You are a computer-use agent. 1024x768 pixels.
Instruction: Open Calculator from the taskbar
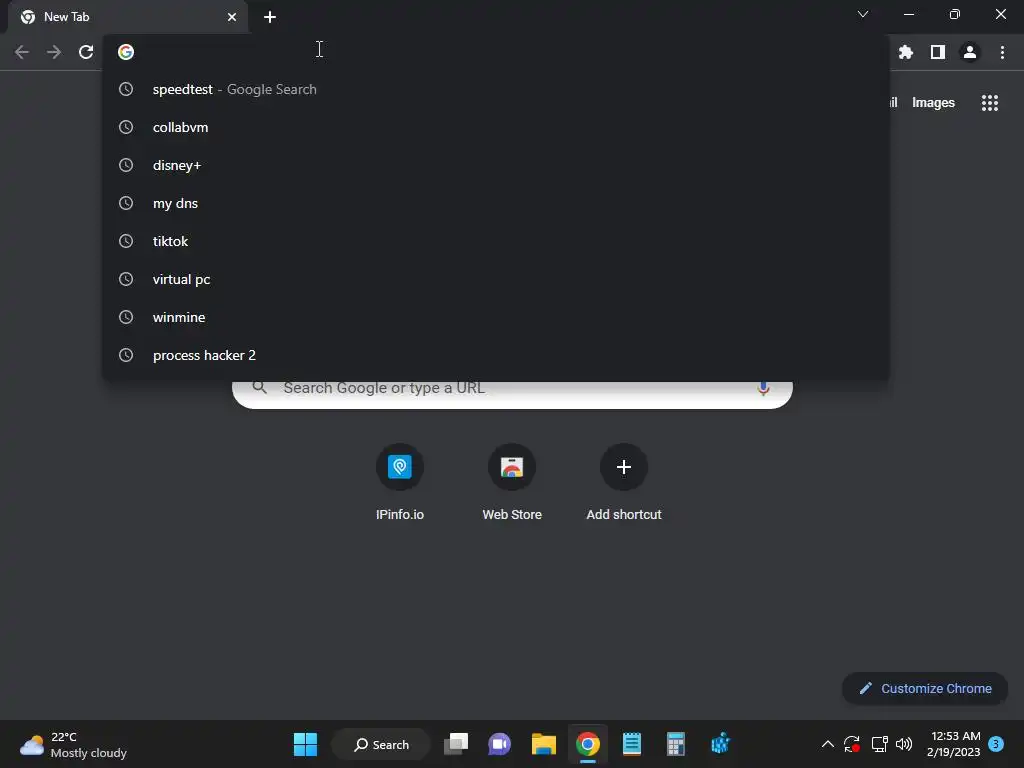click(675, 744)
